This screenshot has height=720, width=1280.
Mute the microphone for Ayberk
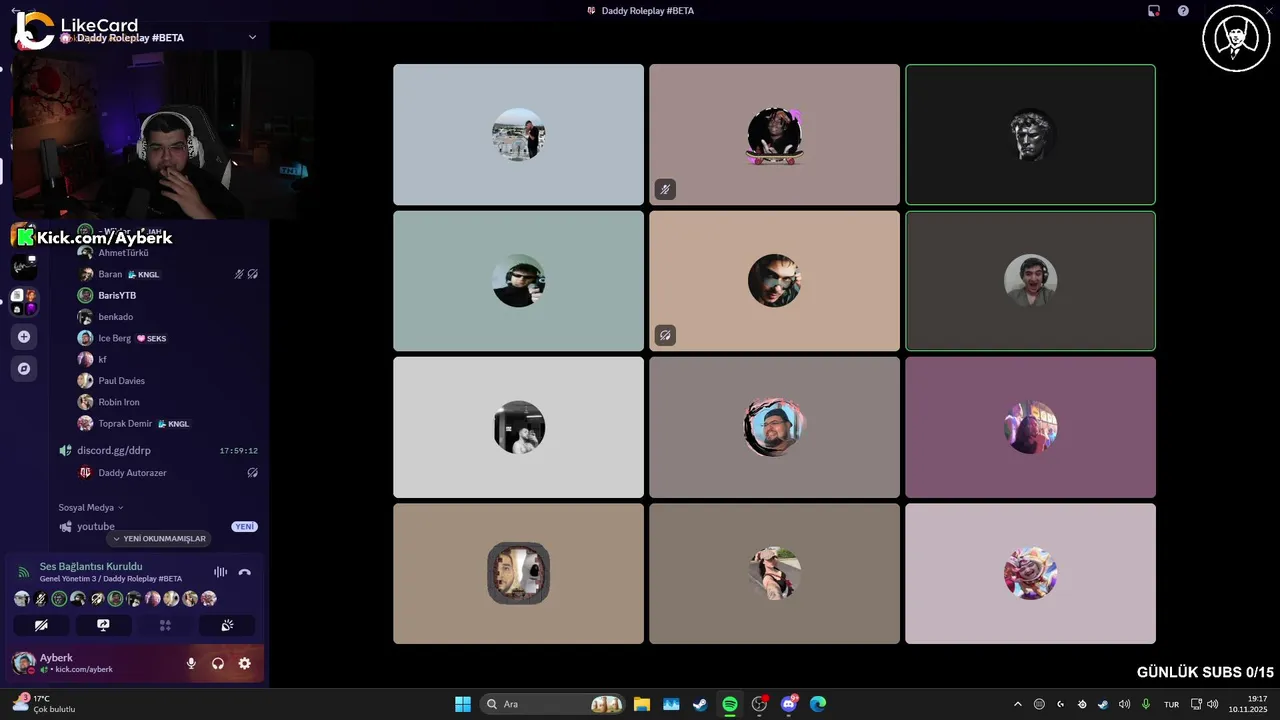coord(191,663)
